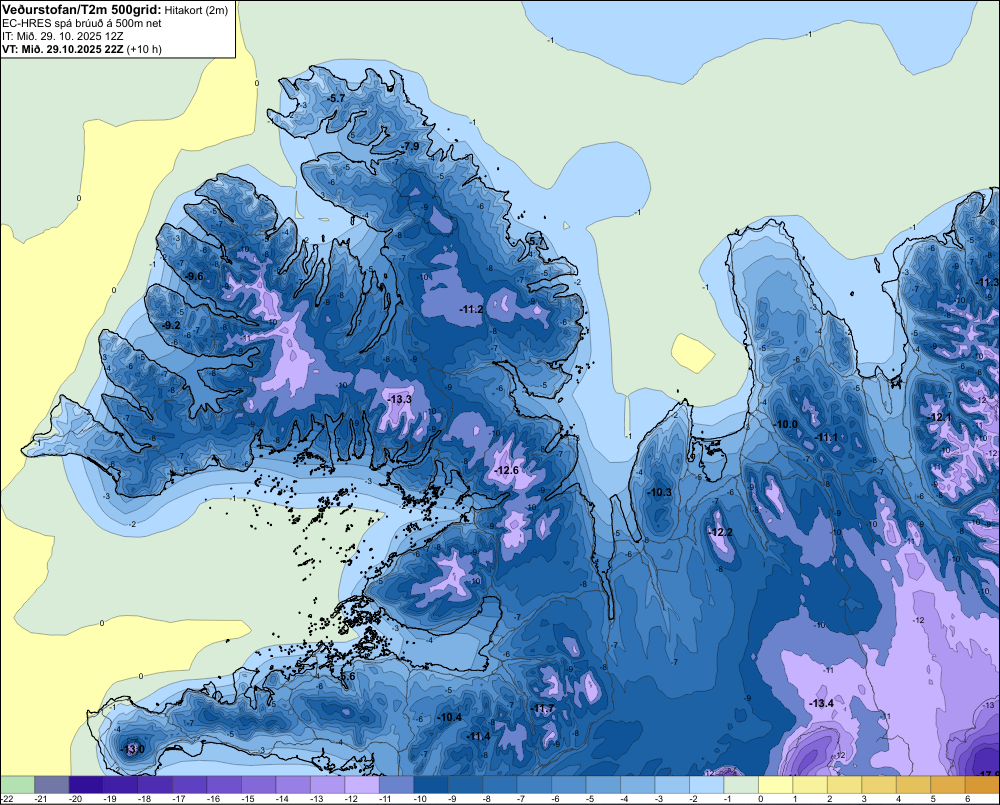Select the -10.4 temperature label
The width and height of the screenshot is (1000, 805).
450,717
